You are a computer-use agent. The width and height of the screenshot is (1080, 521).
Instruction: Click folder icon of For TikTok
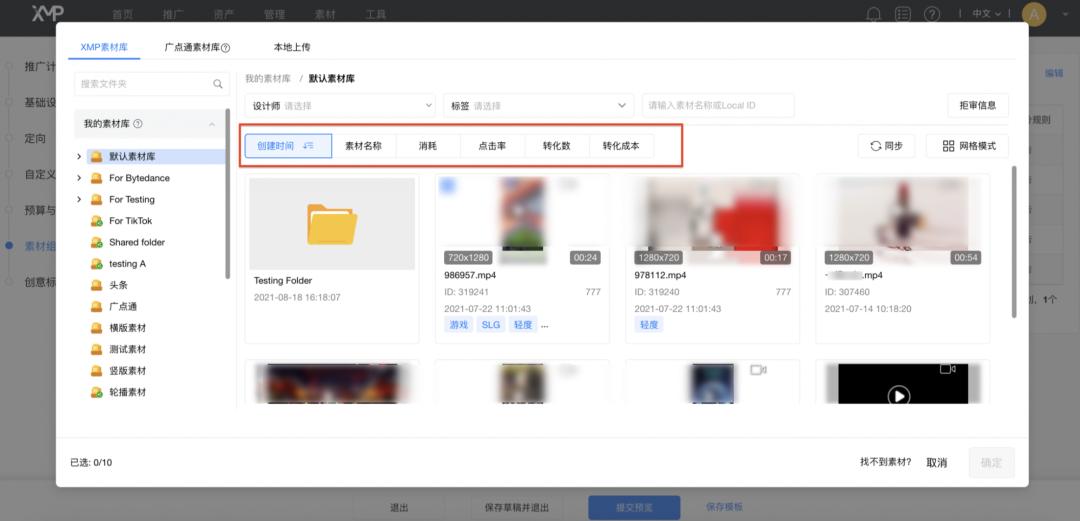[97, 221]
